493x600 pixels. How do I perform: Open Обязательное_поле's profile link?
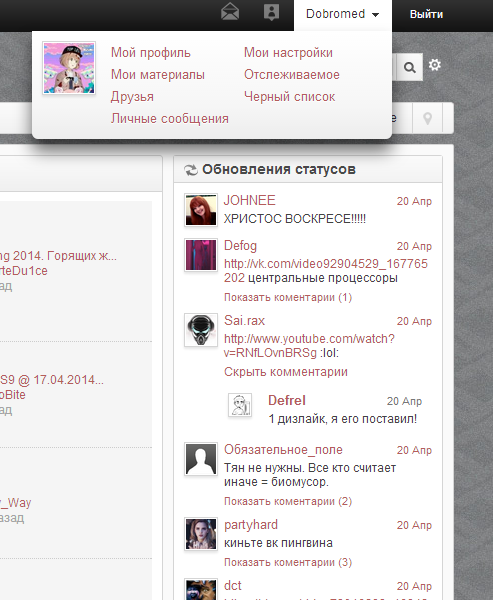coord(283,450)
